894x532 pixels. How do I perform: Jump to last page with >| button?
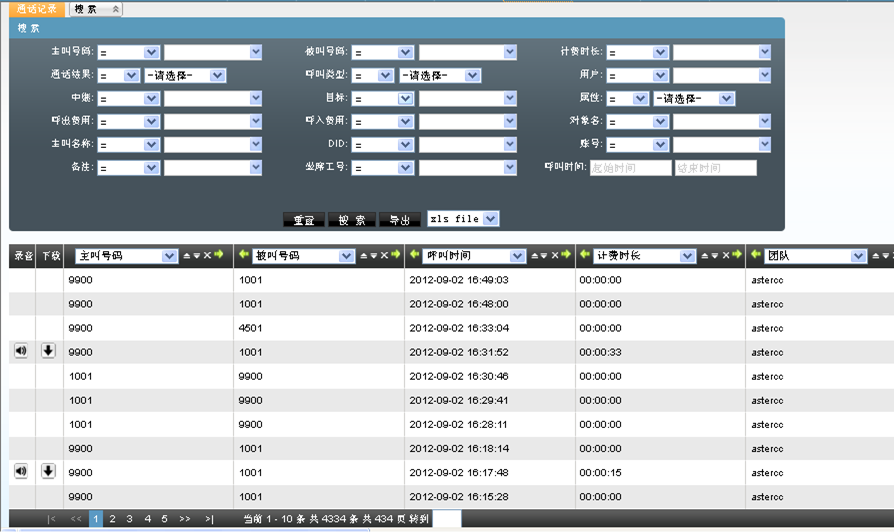point(208,519)
